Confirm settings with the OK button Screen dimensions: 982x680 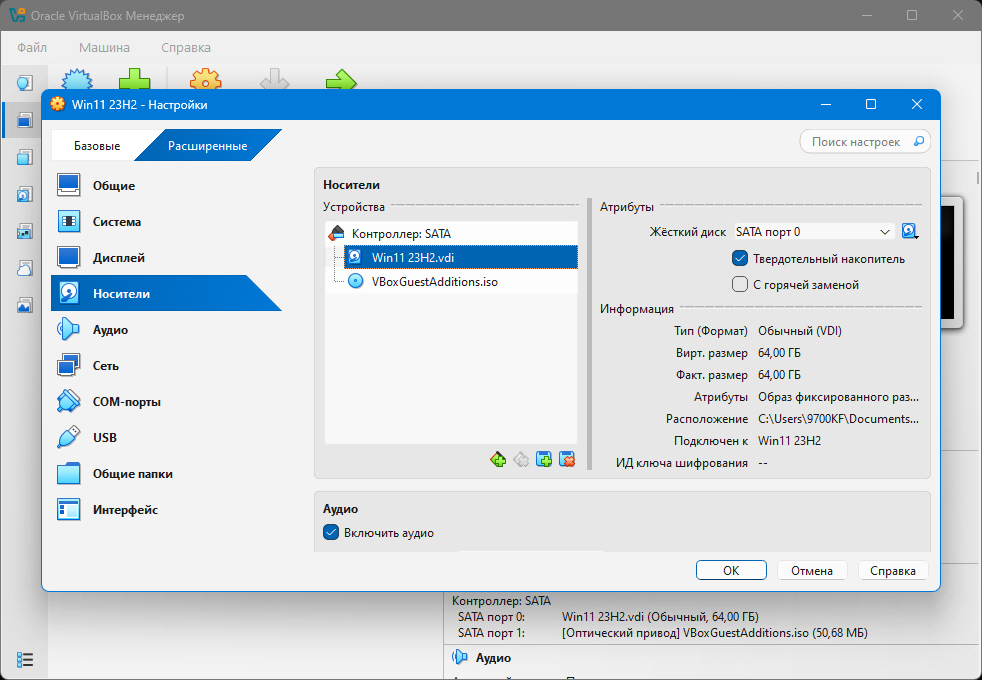pyautogui.click(x=731, y=570)
